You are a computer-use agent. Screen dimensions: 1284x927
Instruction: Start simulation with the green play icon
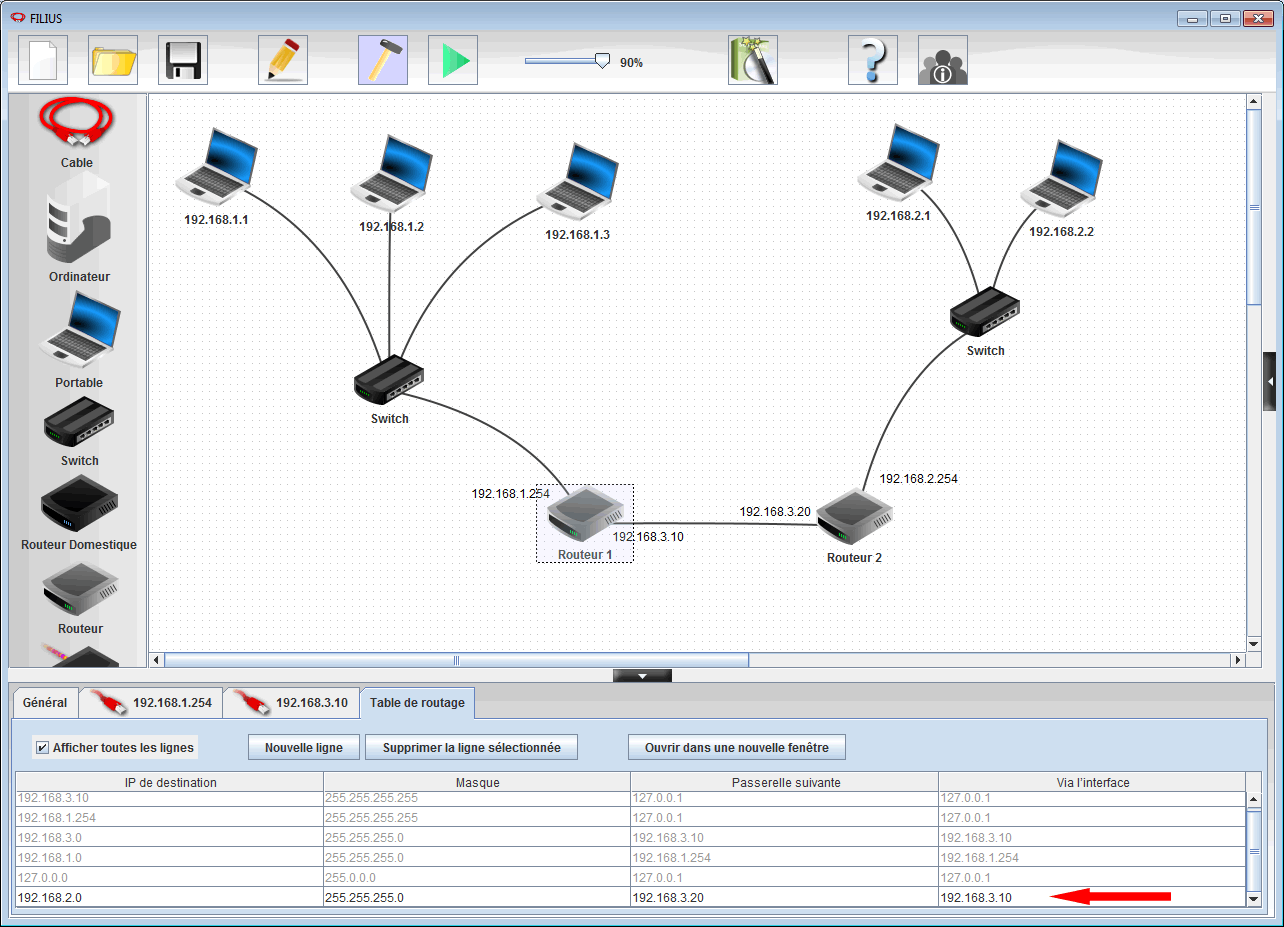pyautogui.click(x=453, y=61)
